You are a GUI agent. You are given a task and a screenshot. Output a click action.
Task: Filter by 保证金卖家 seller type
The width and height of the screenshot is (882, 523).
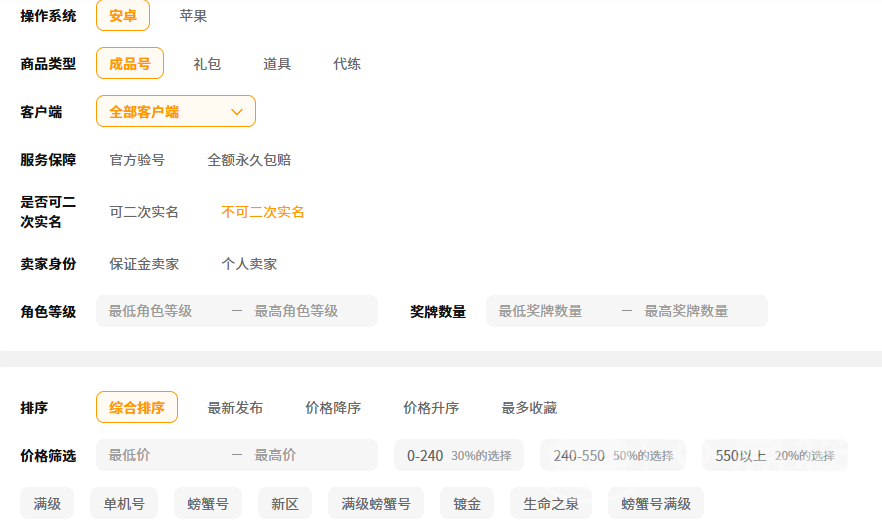144,264
